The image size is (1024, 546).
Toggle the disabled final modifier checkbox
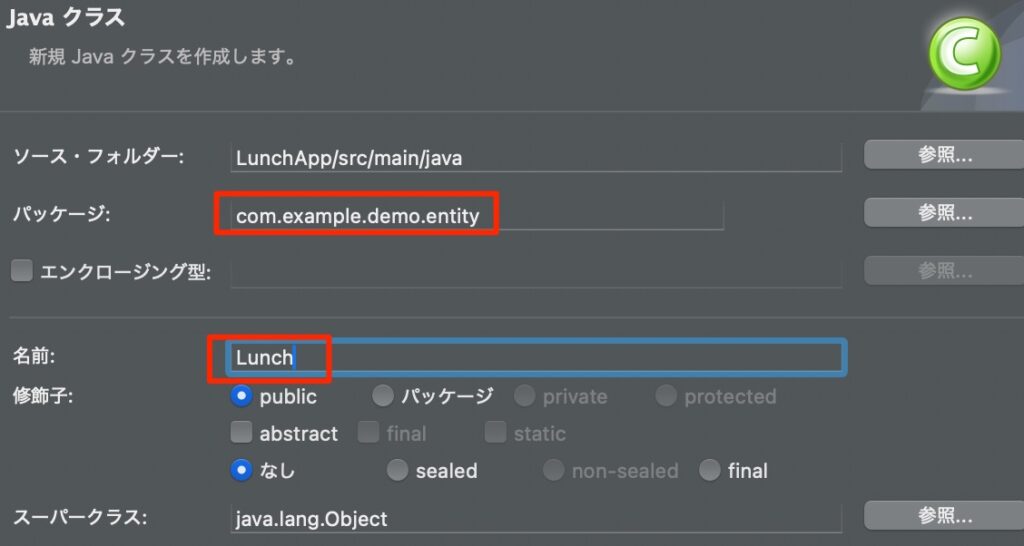pyautogui.click(x=368, y=433)
